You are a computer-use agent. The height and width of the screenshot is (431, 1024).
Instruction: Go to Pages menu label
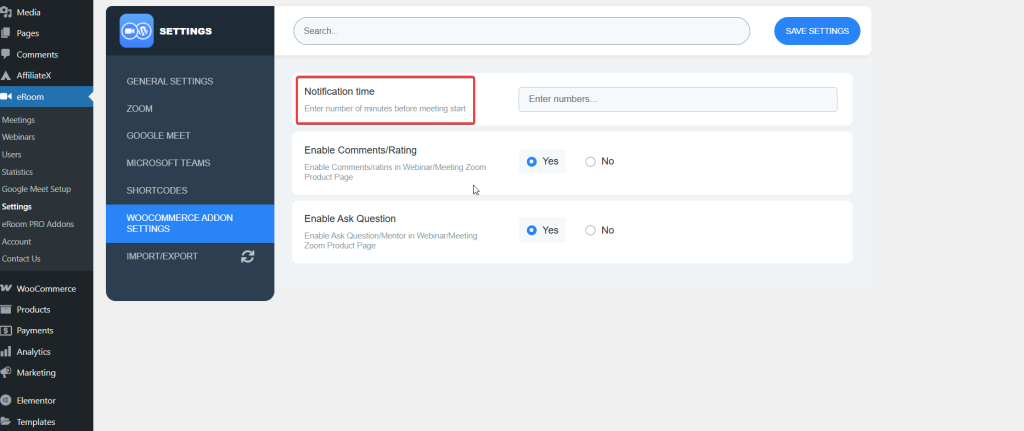pos(28,33)
